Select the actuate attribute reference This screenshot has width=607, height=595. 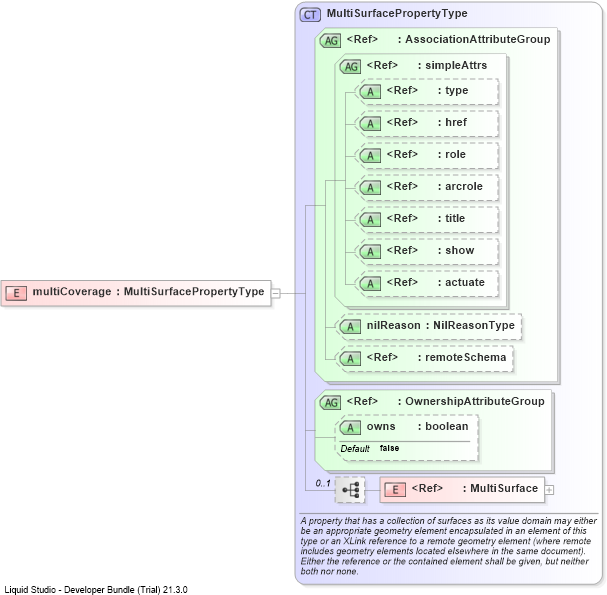(427, 283)
